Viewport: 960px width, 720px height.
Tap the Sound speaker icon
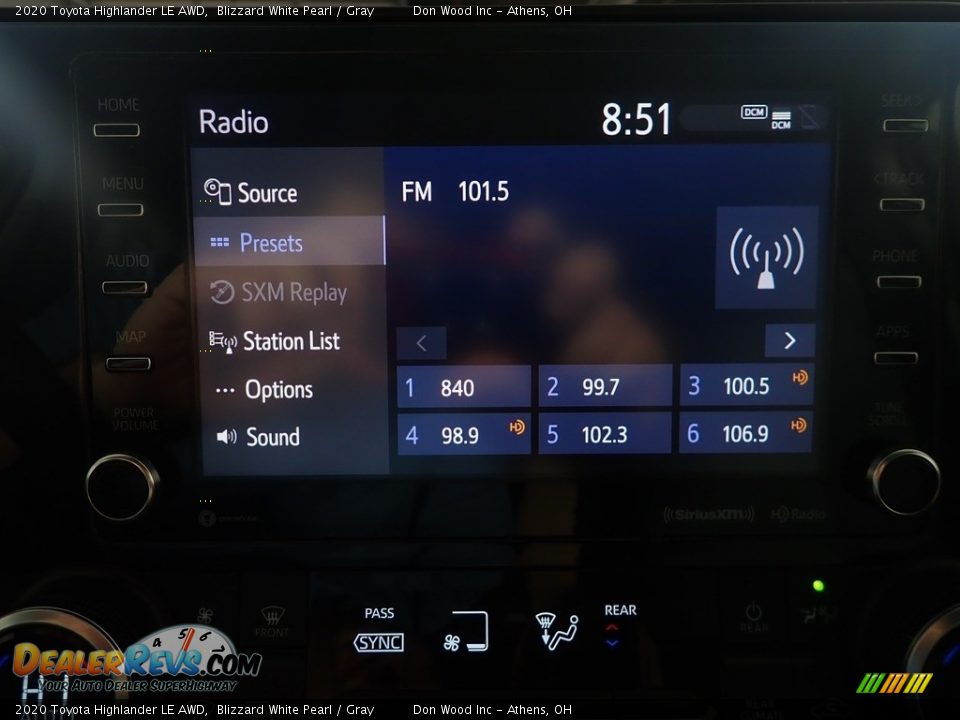[227, 437]
